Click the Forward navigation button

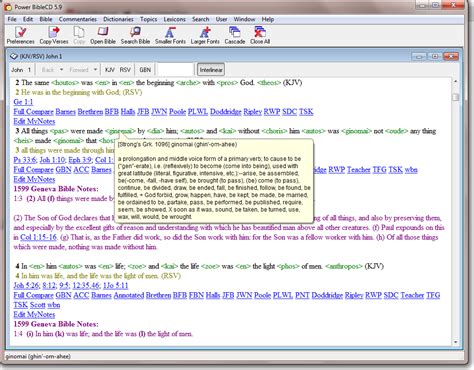[79, 70]
